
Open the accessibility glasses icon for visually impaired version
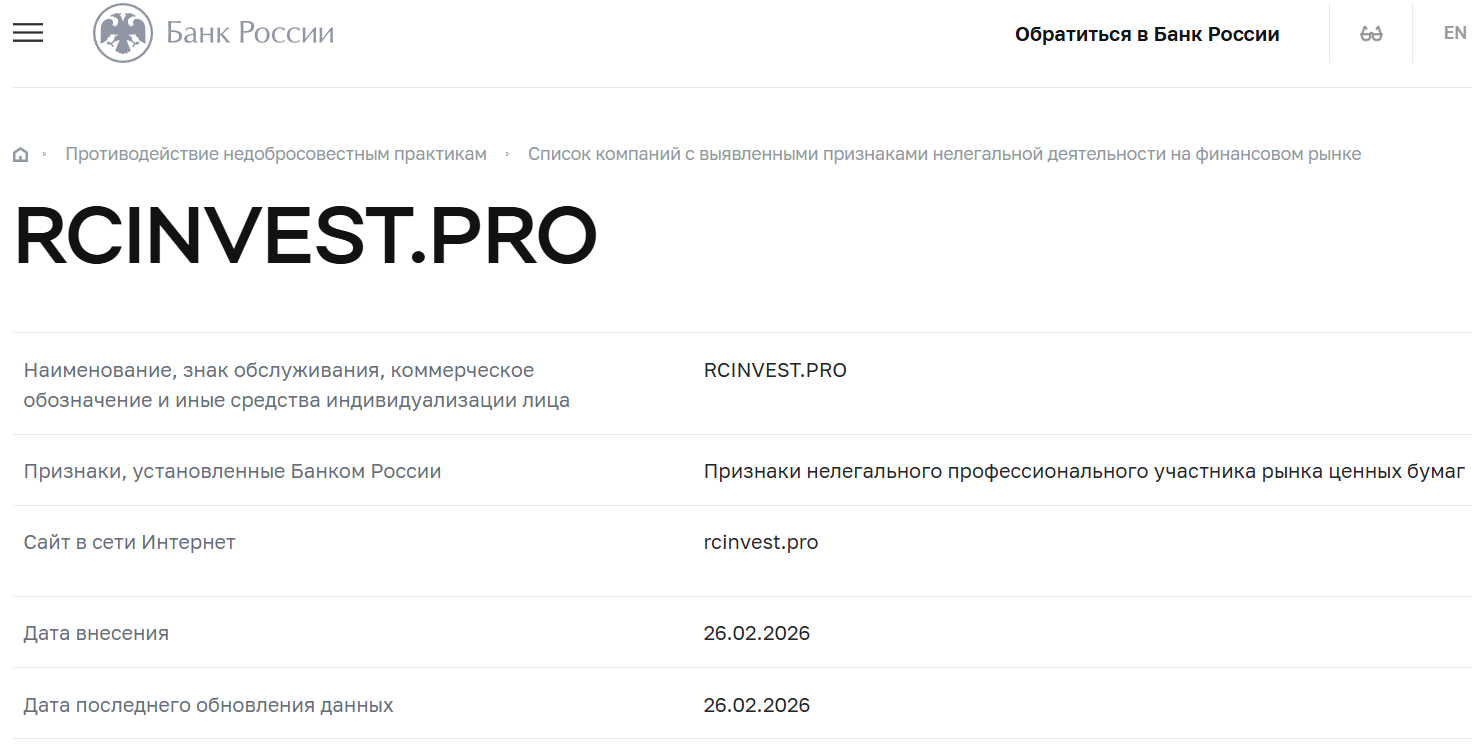click(1370, 32)
